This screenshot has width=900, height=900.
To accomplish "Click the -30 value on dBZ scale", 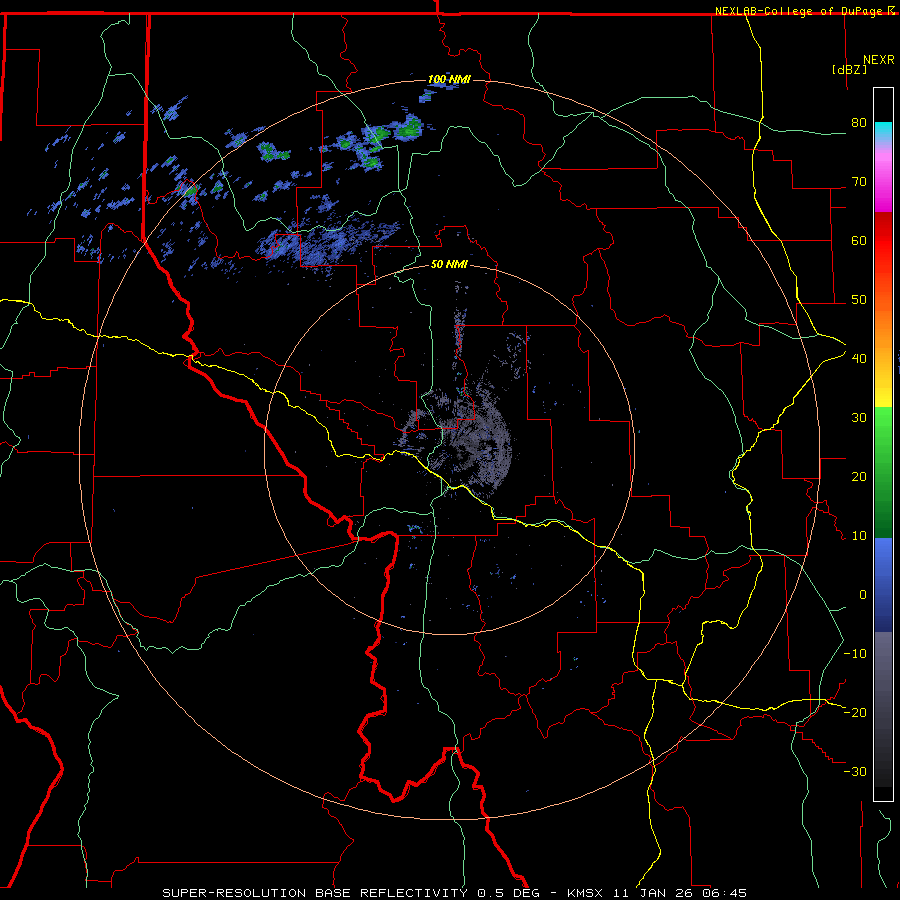I will point(855,771).
